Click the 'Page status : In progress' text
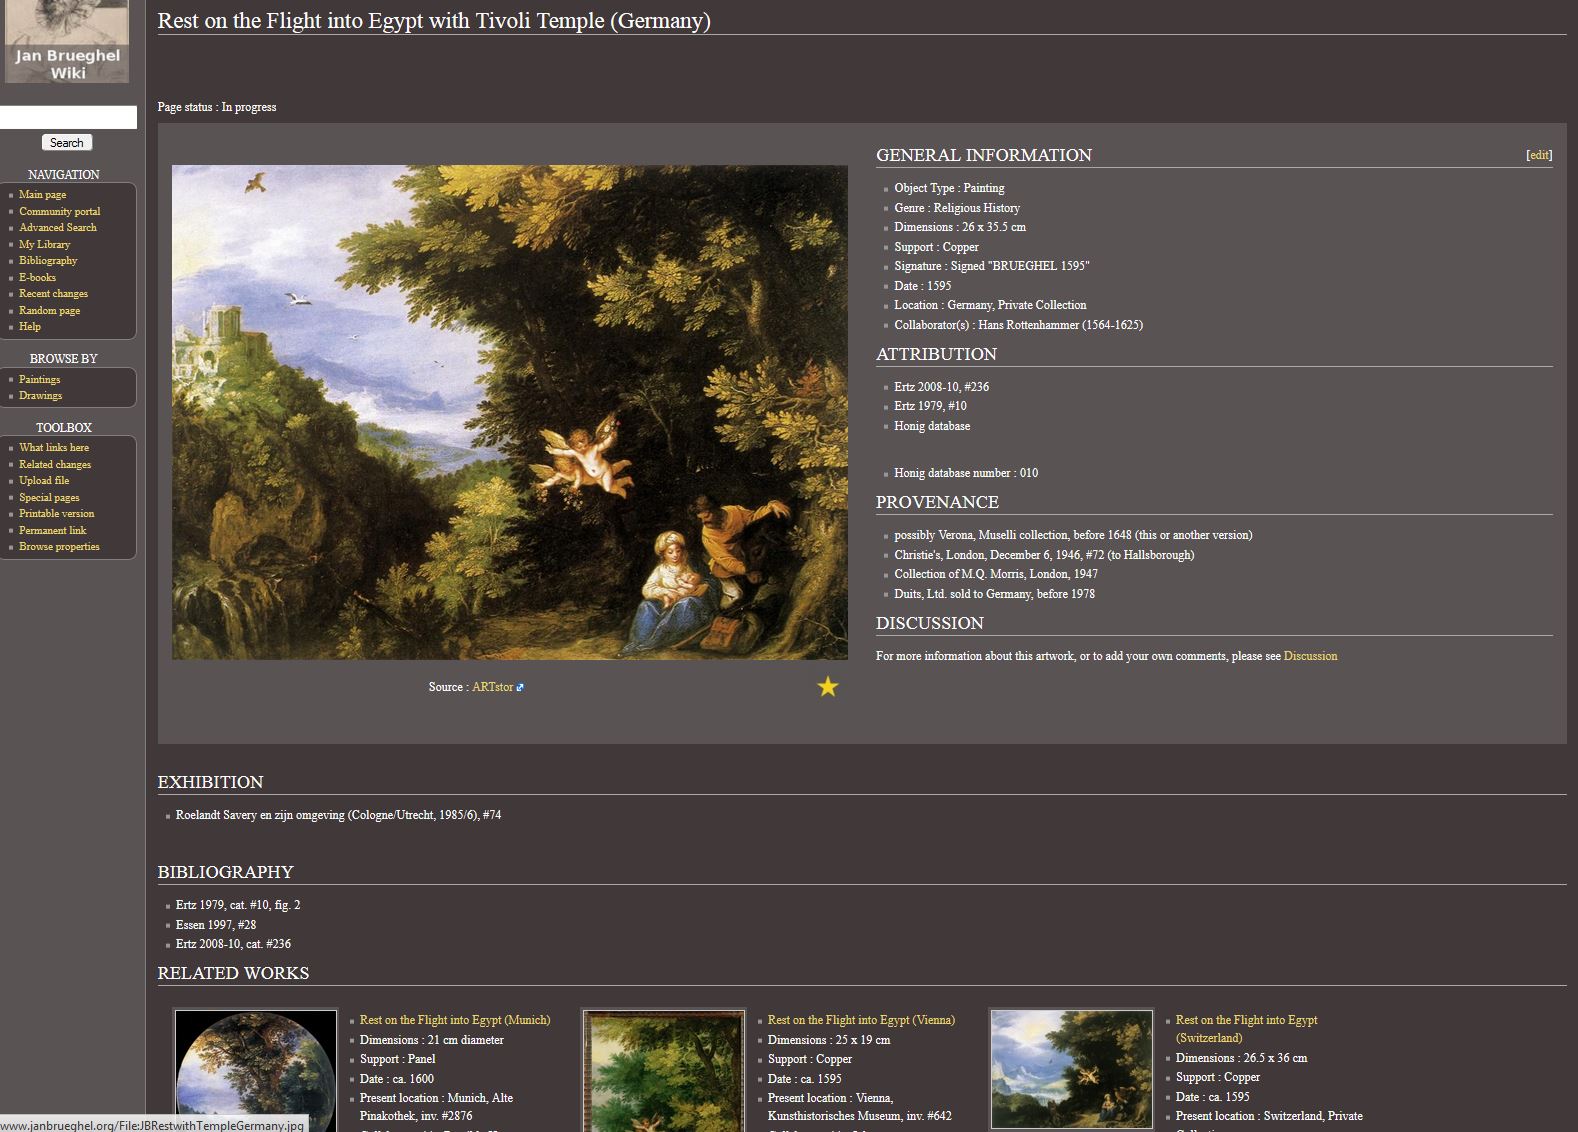 (x=217, y=107)
